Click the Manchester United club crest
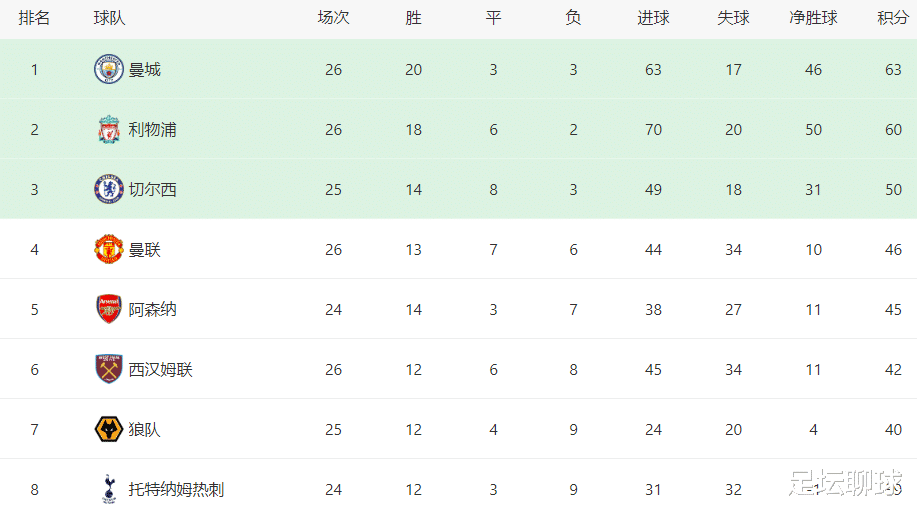The height and width of the screenshot is (515, 917). tap(109, 249)
